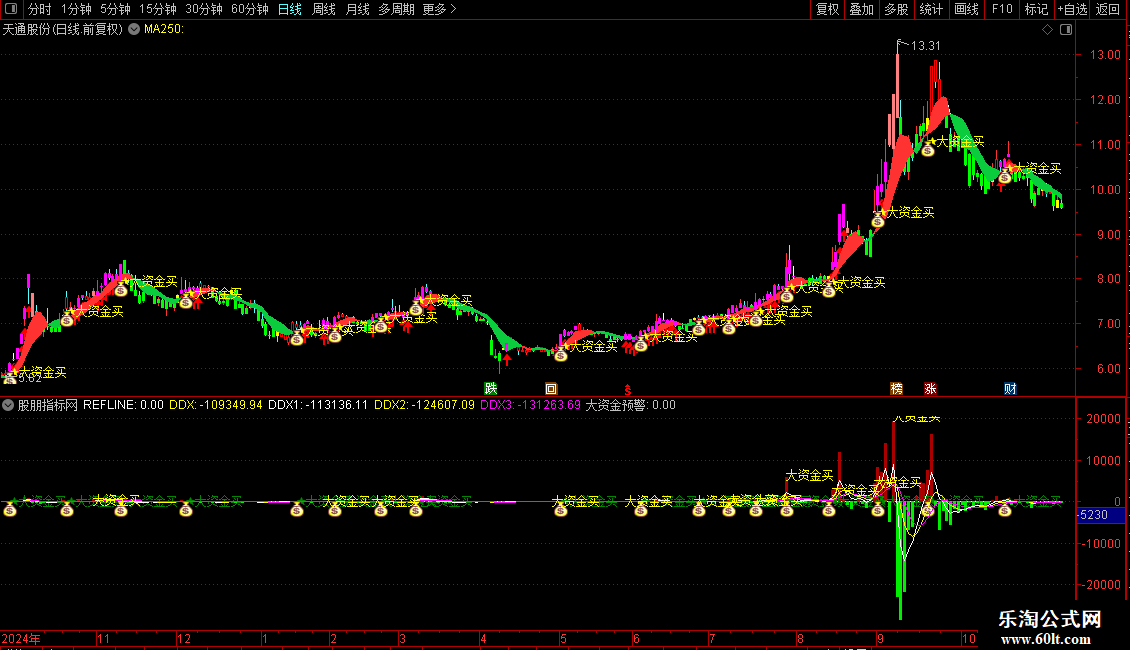
Task: Click money bag icon near 11.00 peak signal
Action: (x=928, y=149)
